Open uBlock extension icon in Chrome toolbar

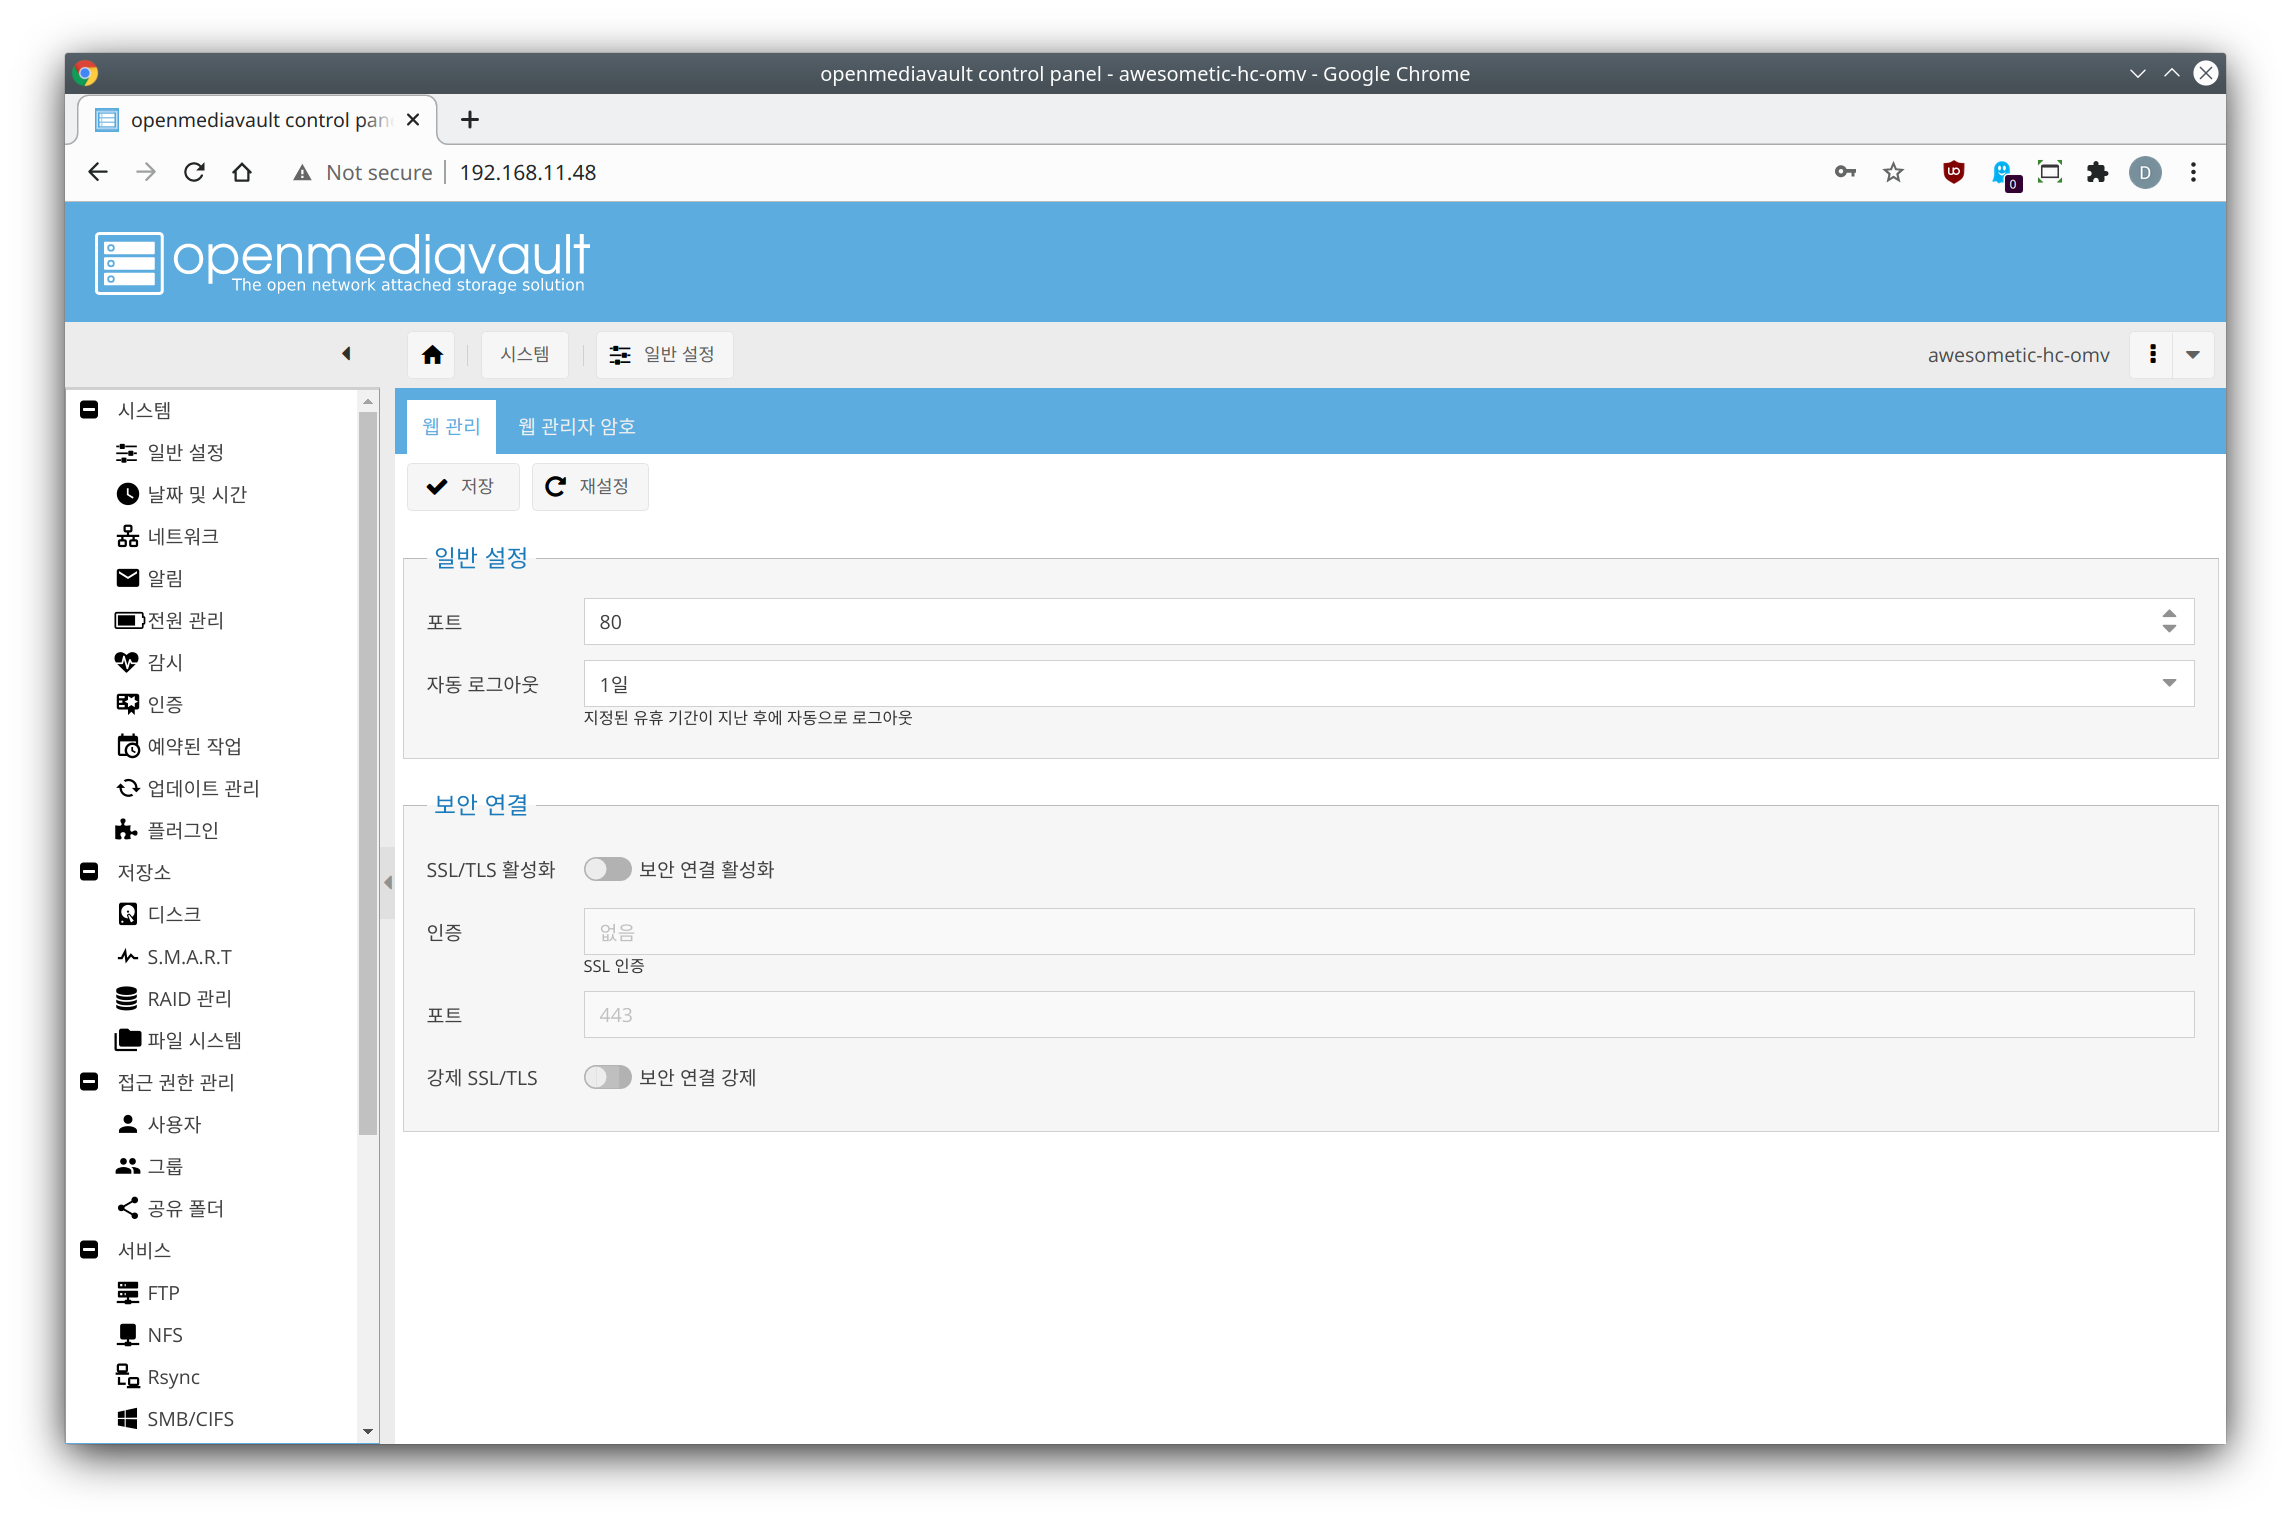coord(1953,172)
